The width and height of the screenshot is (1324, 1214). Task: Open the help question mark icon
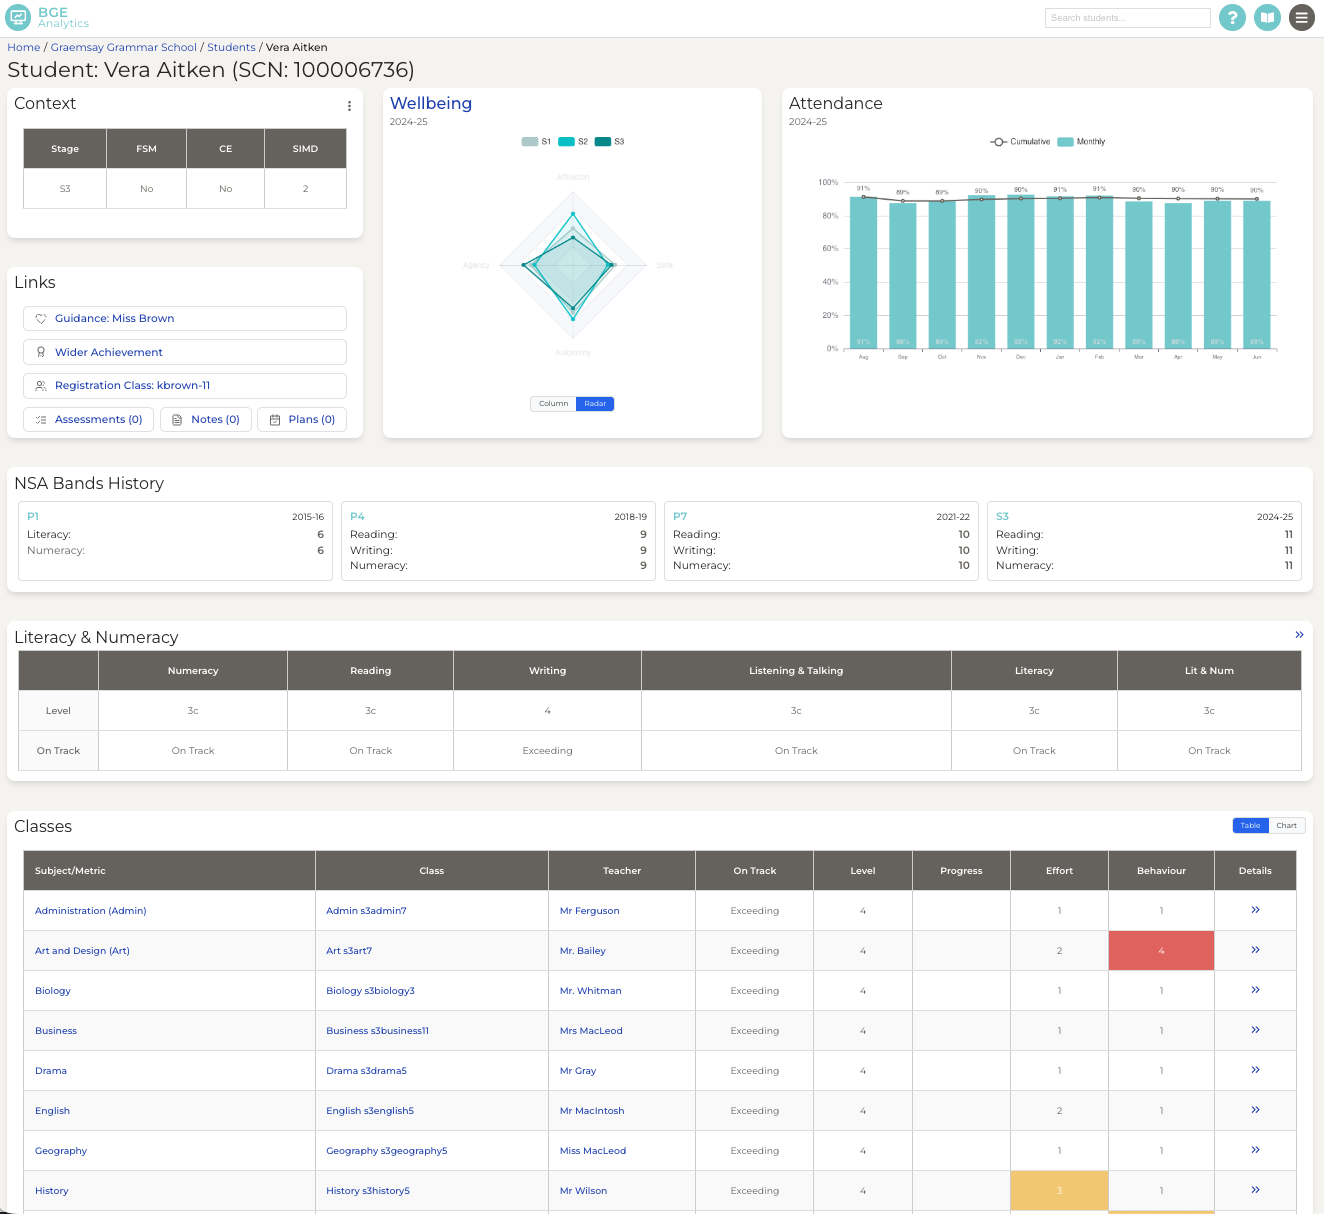click(x=1232, y=17)
